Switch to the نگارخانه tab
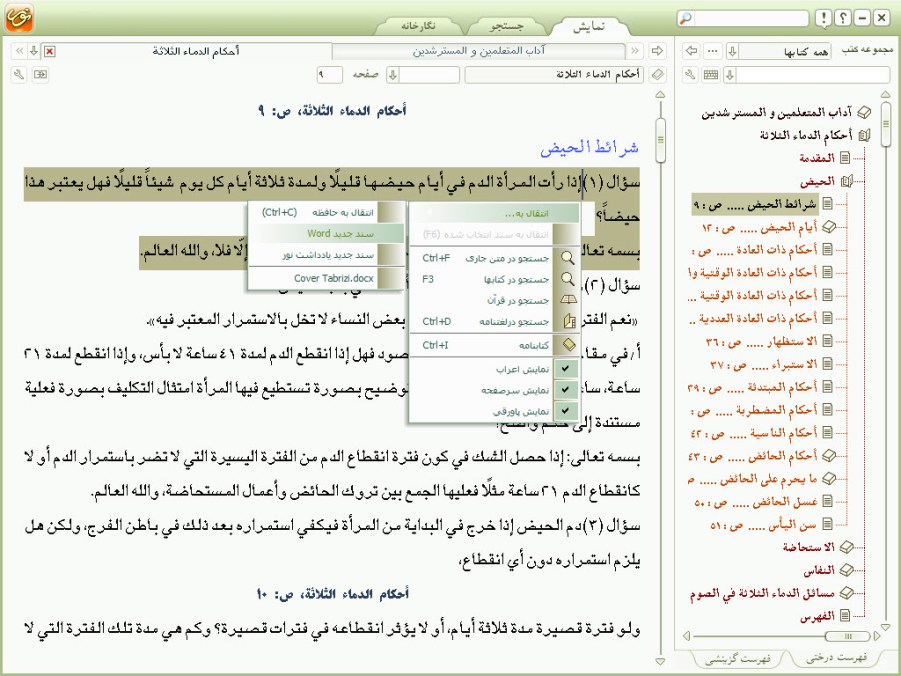 click(418, 26)
